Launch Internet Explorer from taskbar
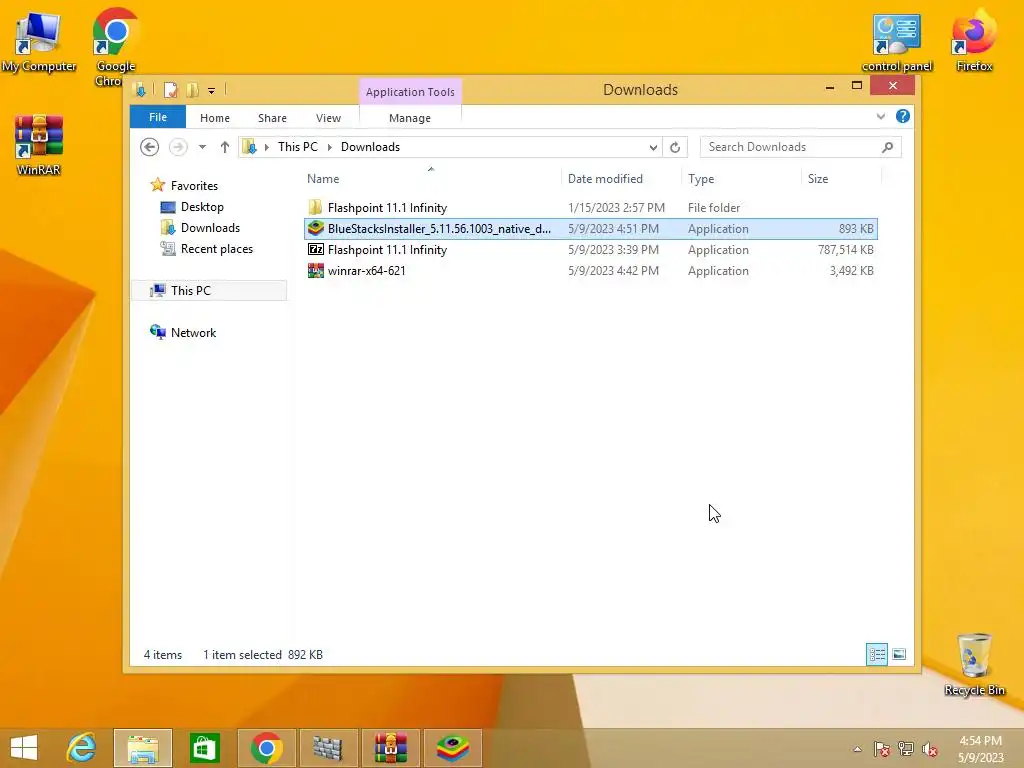This screenshot has height=768, width=1024. (82, 748)
